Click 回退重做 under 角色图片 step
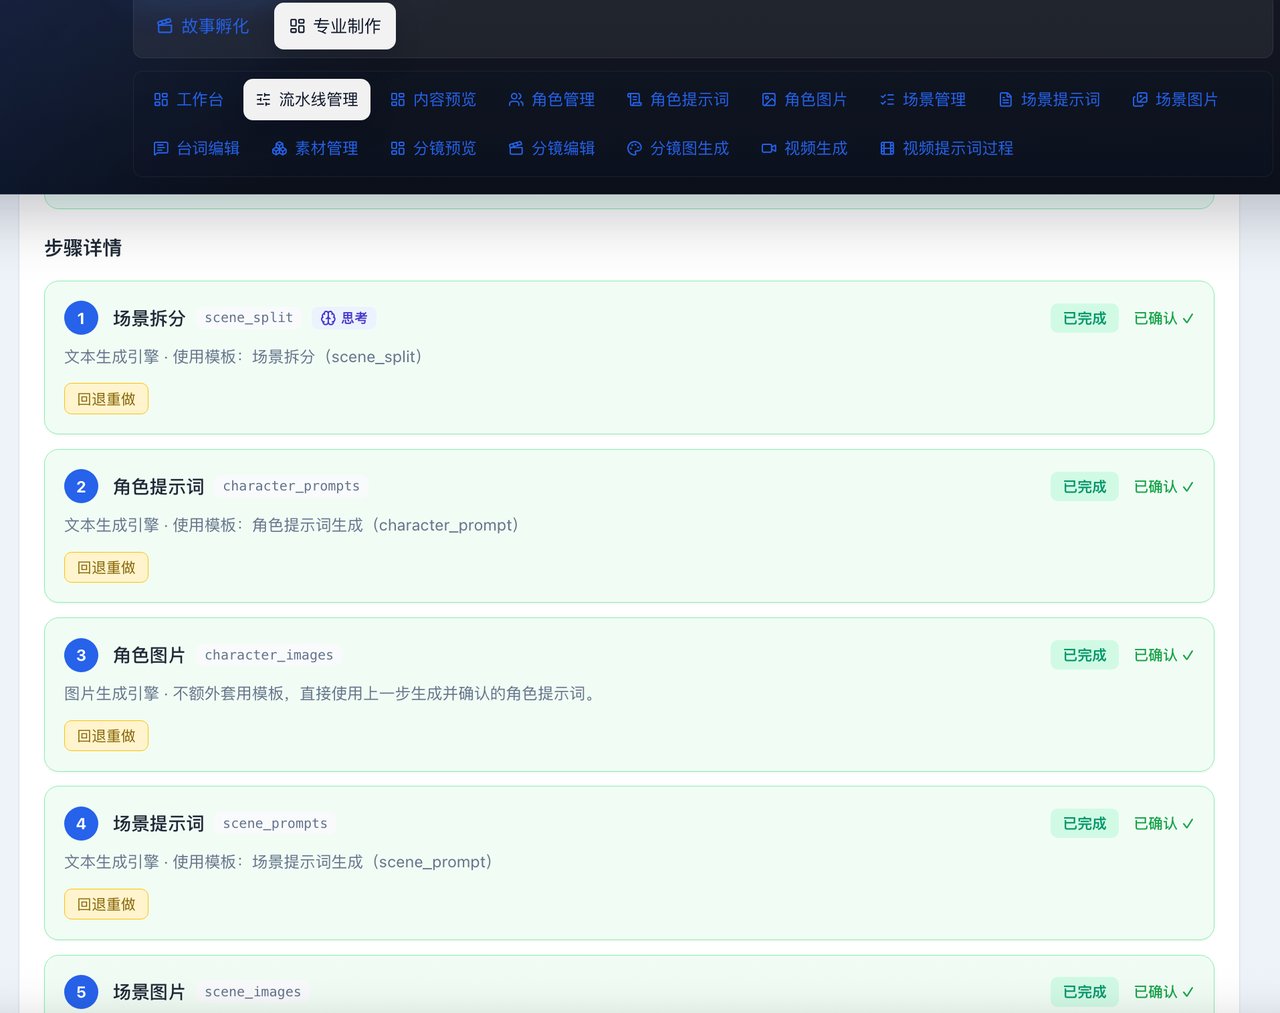 click(106, 736)
